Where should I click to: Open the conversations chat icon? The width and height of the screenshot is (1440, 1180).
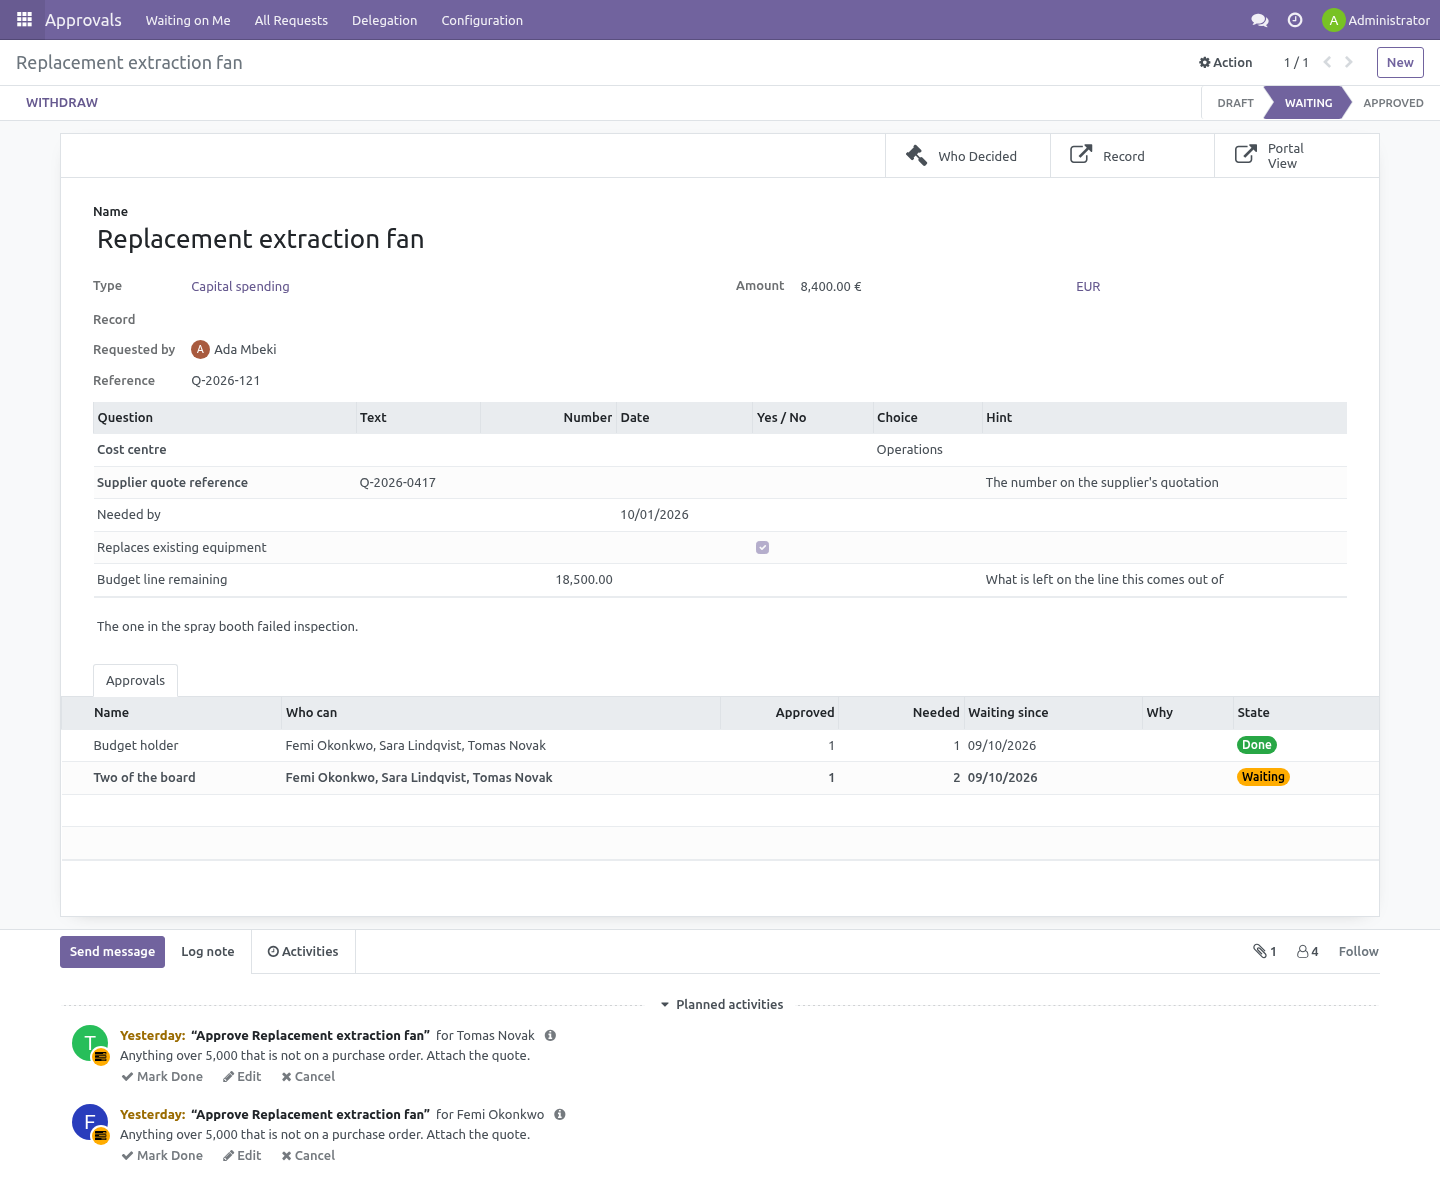(1260, 20)
